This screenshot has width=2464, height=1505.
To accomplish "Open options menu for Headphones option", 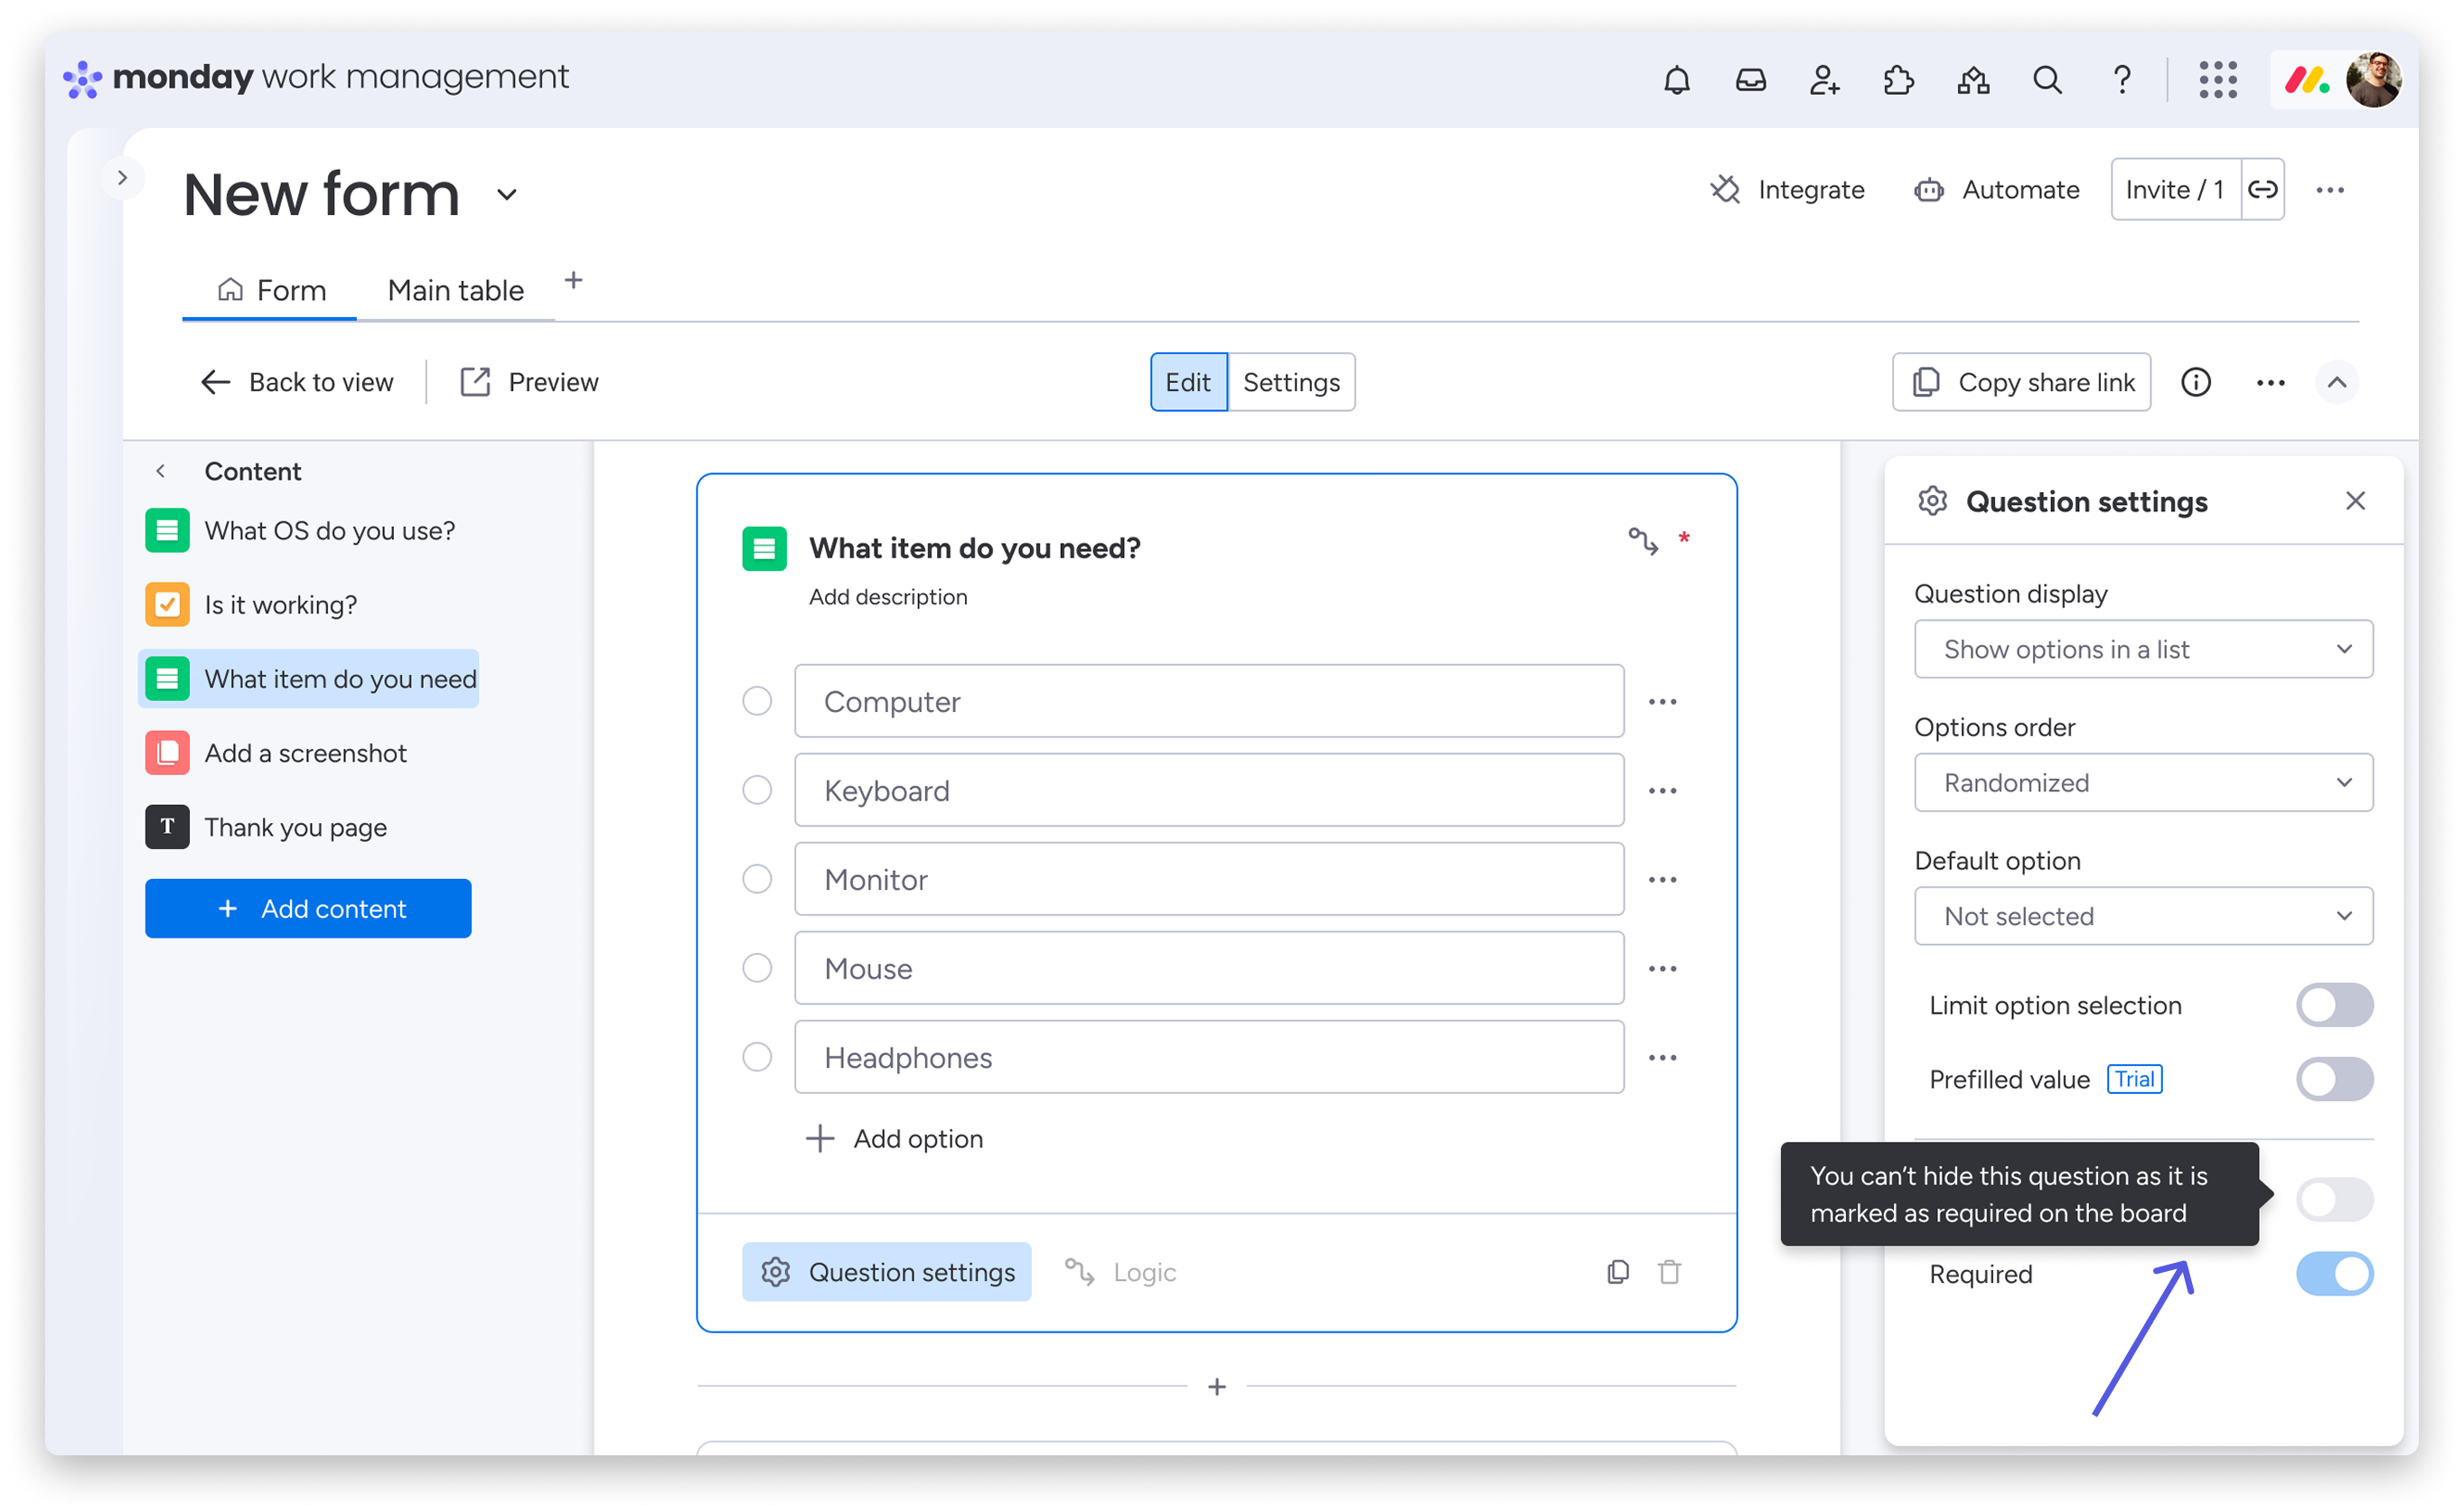I will coord(1662,1057).
